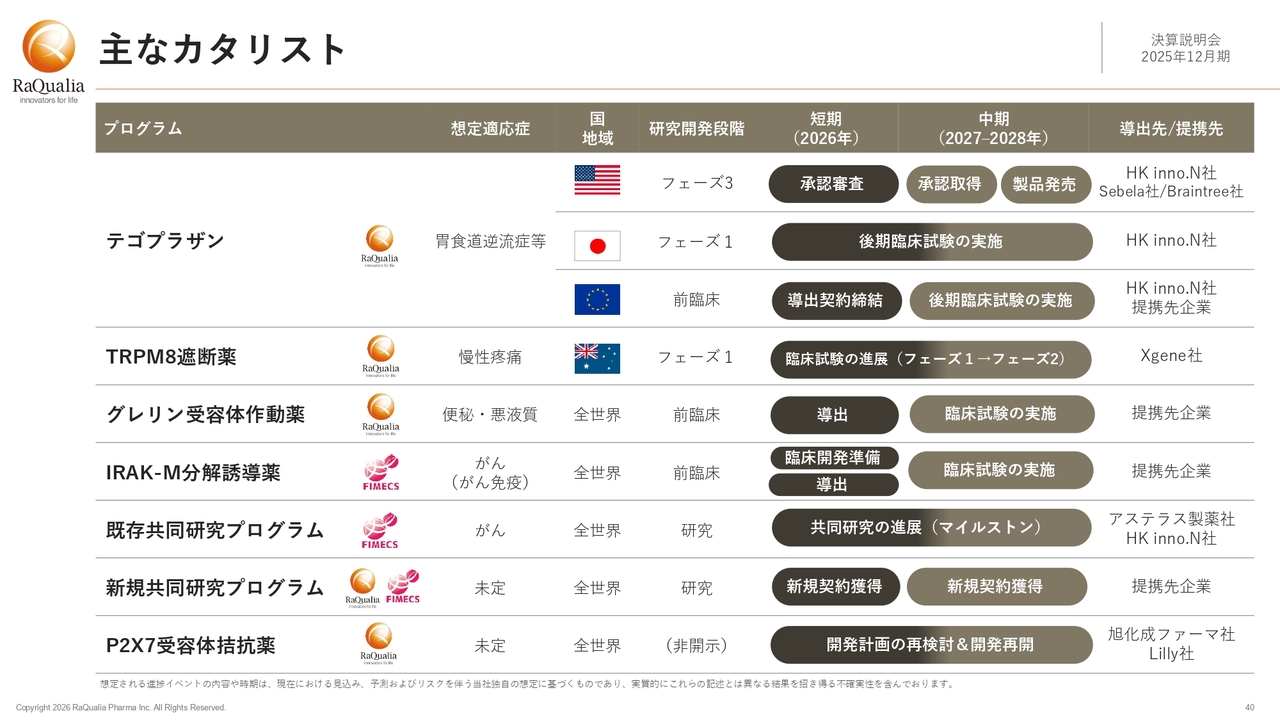Click the United States flag icon
Screen dimensions: 1280x720
tap(597, 181)
